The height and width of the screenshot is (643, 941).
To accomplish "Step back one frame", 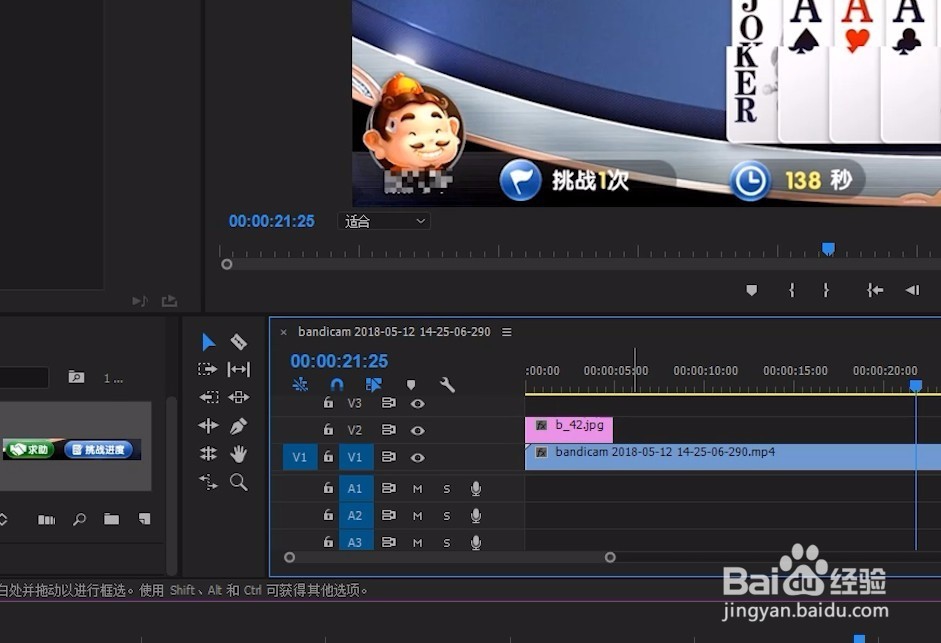I will click(x=913, y=291).
